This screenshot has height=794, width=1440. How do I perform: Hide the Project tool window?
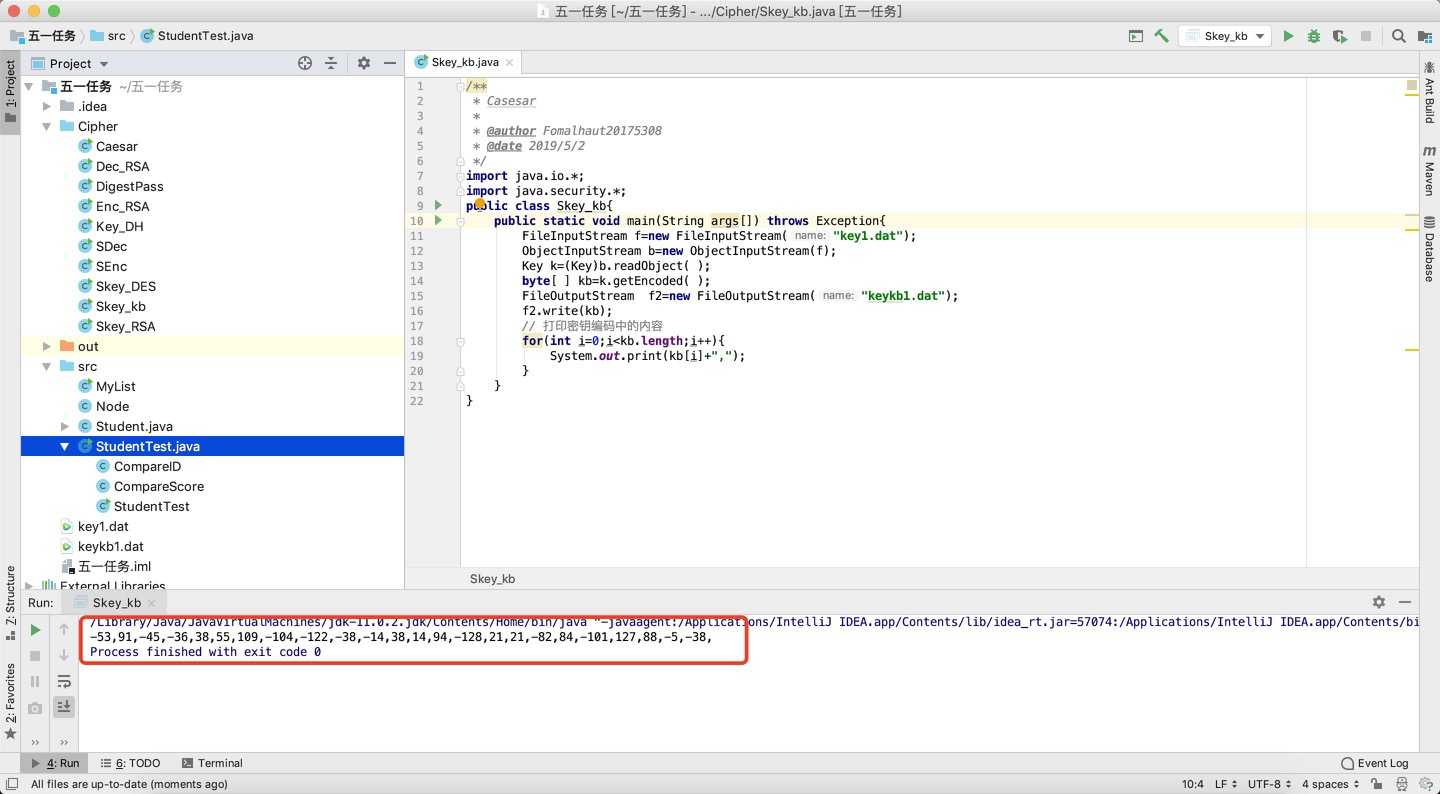tap(390, 63)
